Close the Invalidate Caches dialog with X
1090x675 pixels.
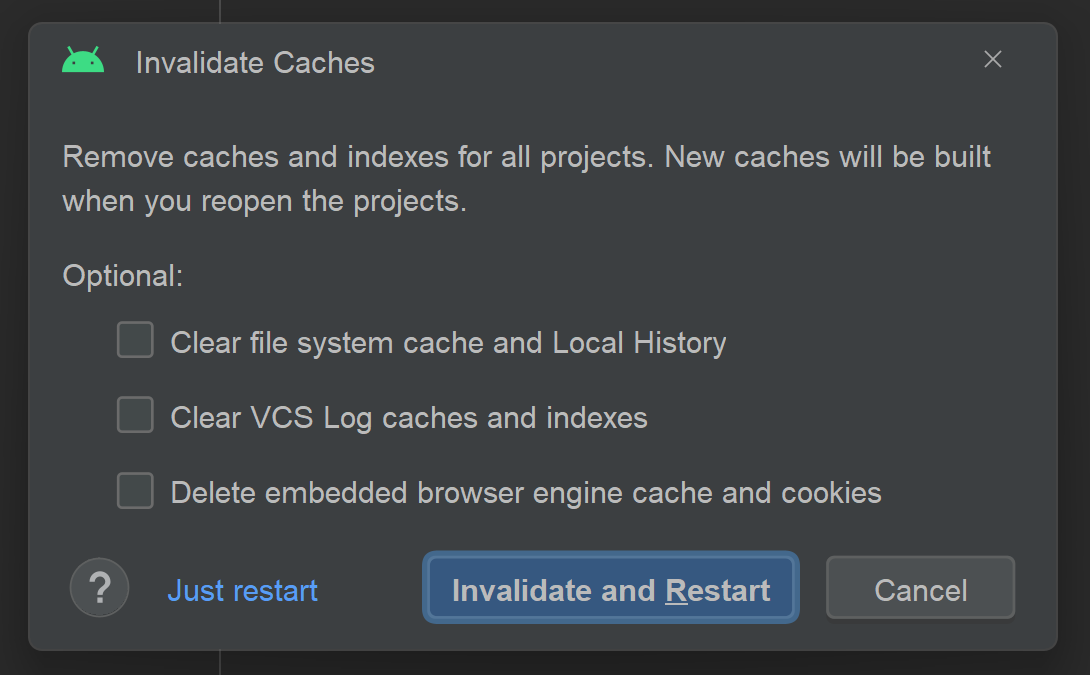(993, 59)
